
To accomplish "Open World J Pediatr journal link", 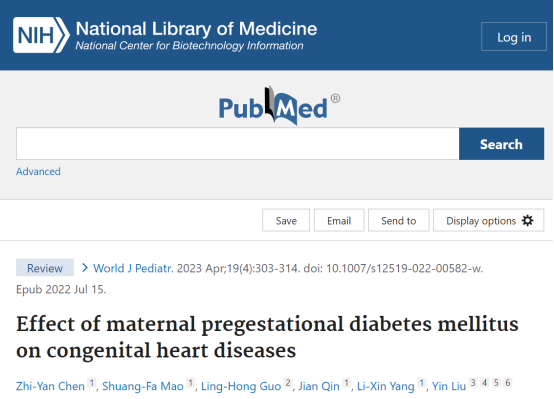I will tap(133, 268).
